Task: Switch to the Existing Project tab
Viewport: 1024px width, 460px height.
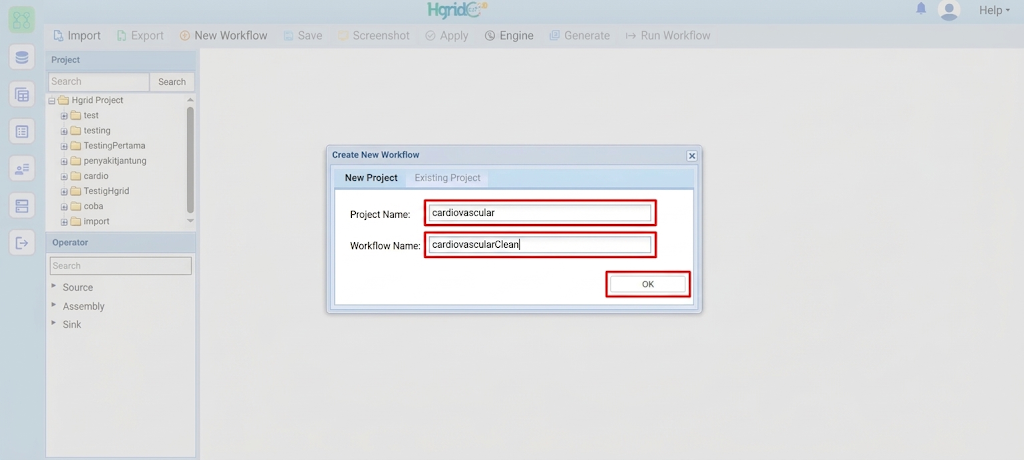Action: pyautogui.click(x=447, y=178)
